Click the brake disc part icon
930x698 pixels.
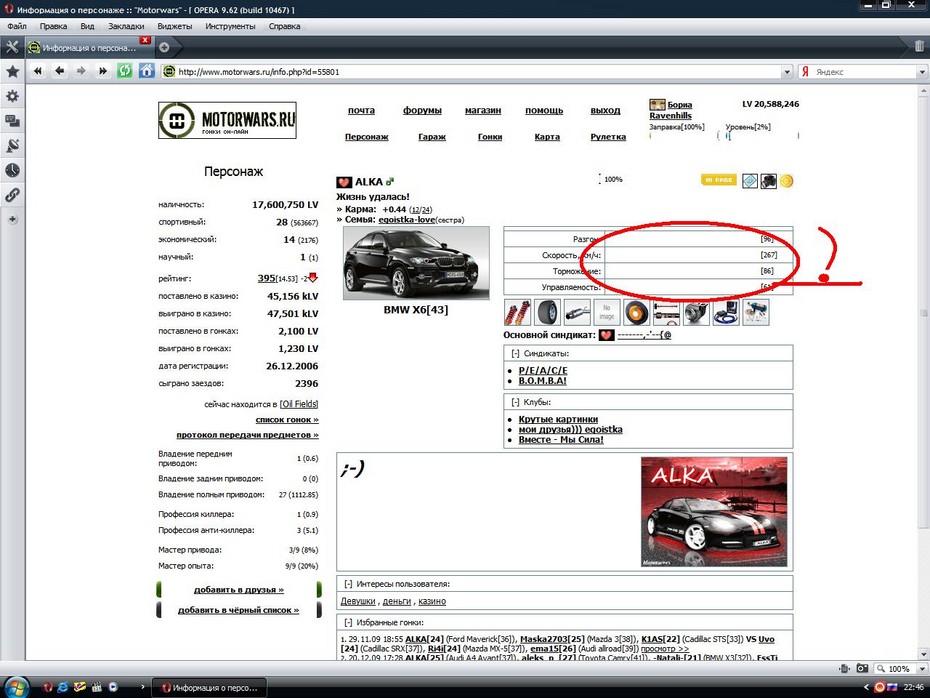[x=636, y=313]
